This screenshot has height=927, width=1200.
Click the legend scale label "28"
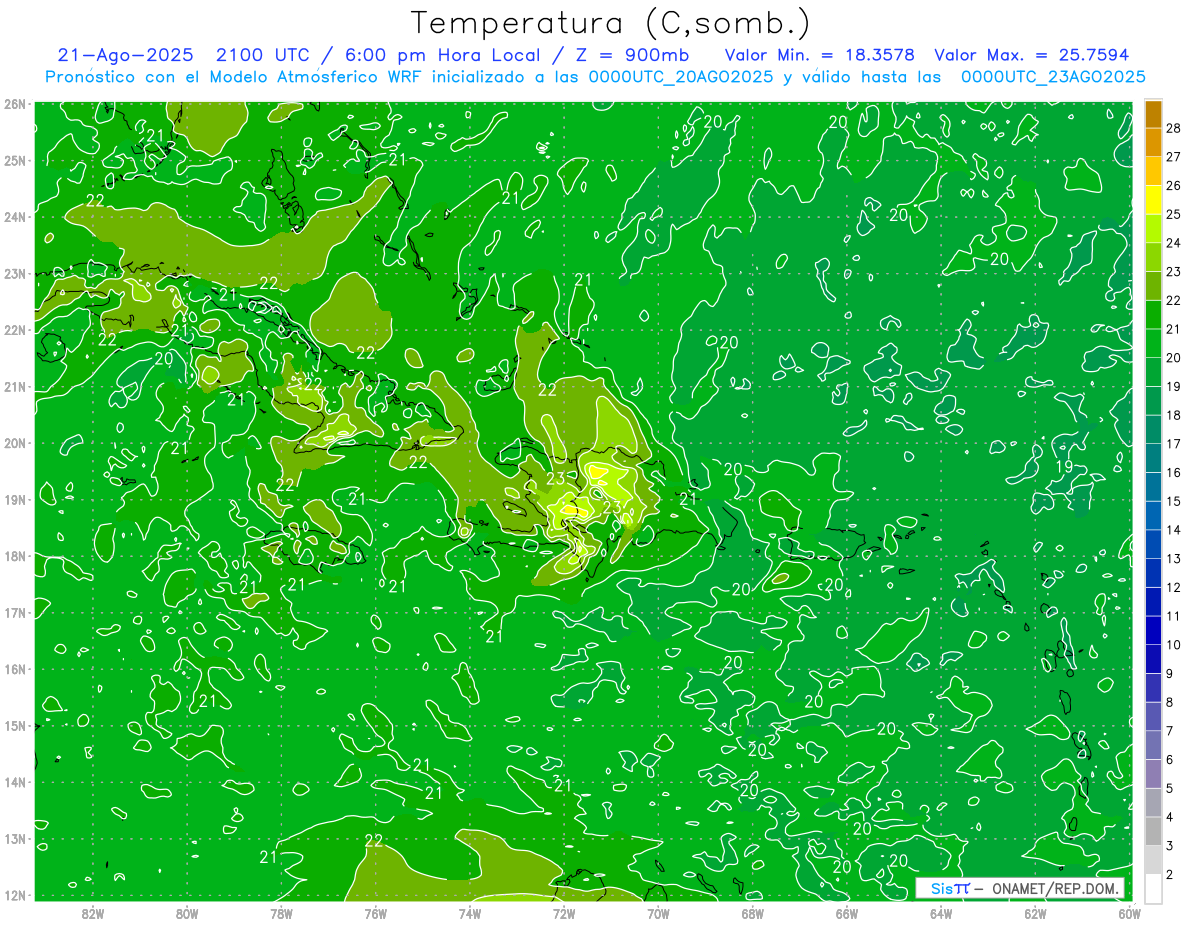coord(1173,128)
